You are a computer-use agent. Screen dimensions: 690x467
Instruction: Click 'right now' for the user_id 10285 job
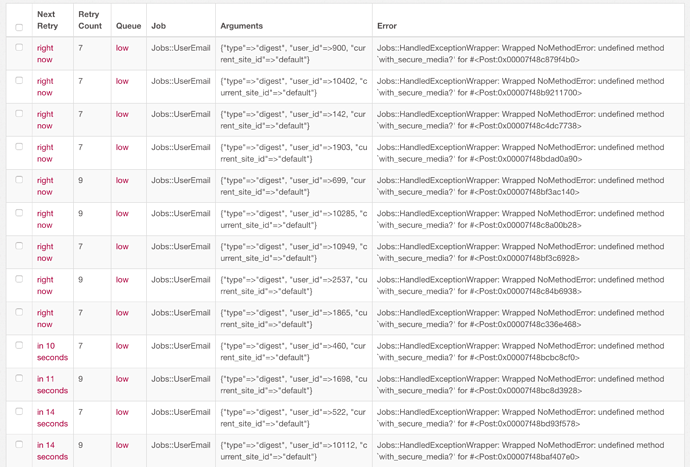(x=45, y=219)
